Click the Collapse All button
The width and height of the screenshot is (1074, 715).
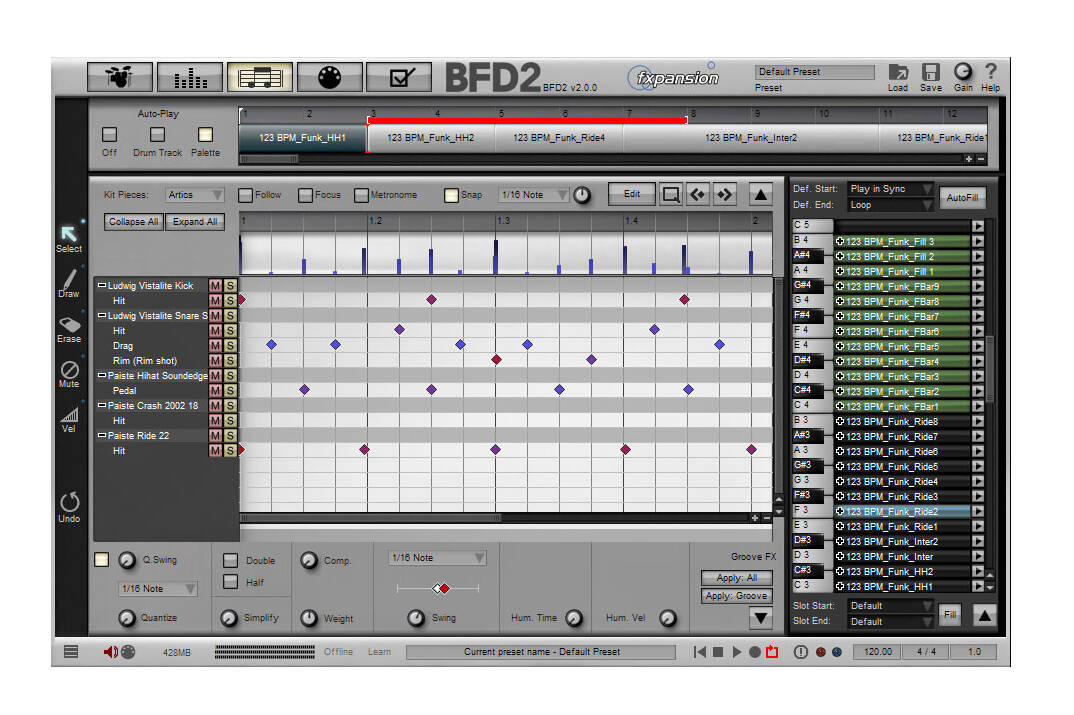tap(134, 222)
